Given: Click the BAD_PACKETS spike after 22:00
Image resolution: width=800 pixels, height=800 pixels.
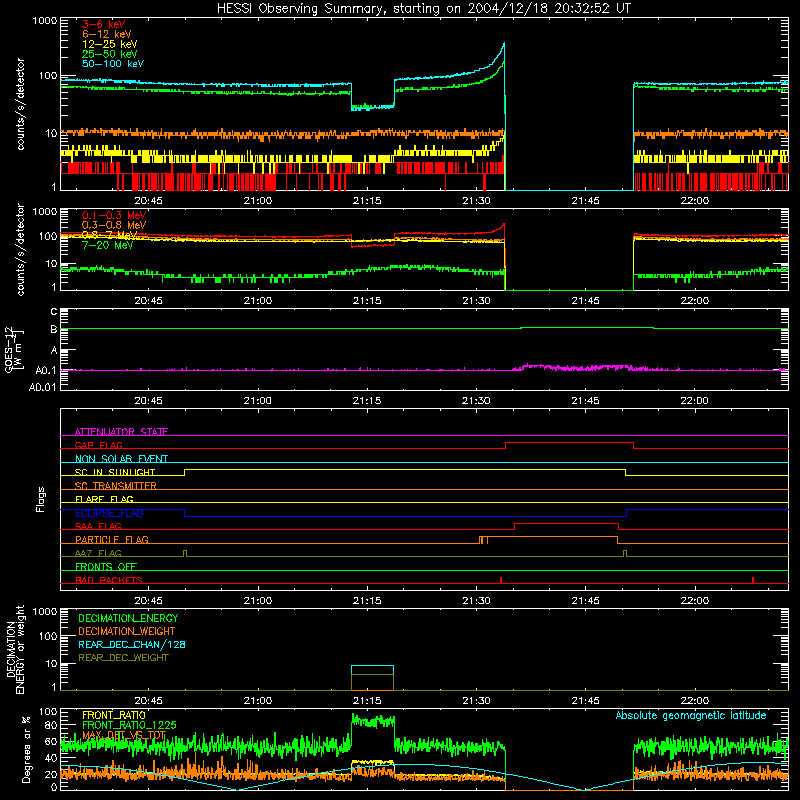Looking at the screenshot, I should coord(753,580).
